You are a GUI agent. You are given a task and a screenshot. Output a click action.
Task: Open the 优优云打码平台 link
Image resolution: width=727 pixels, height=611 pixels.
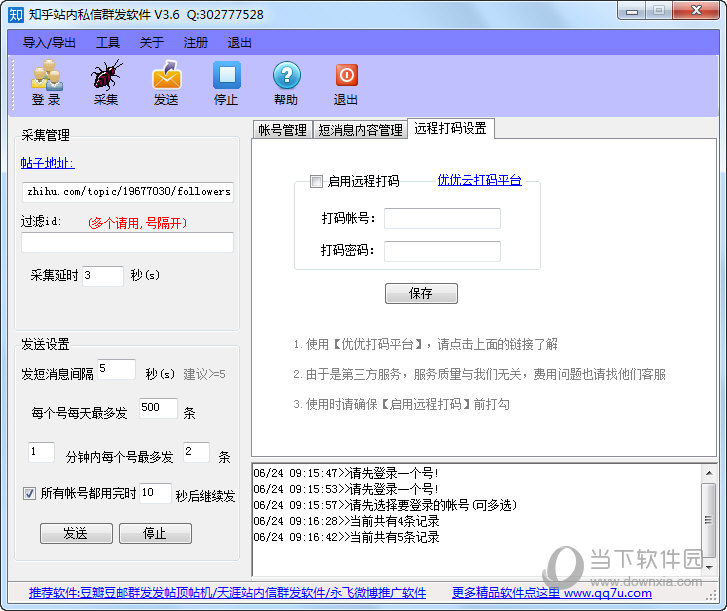coord(479,180)
